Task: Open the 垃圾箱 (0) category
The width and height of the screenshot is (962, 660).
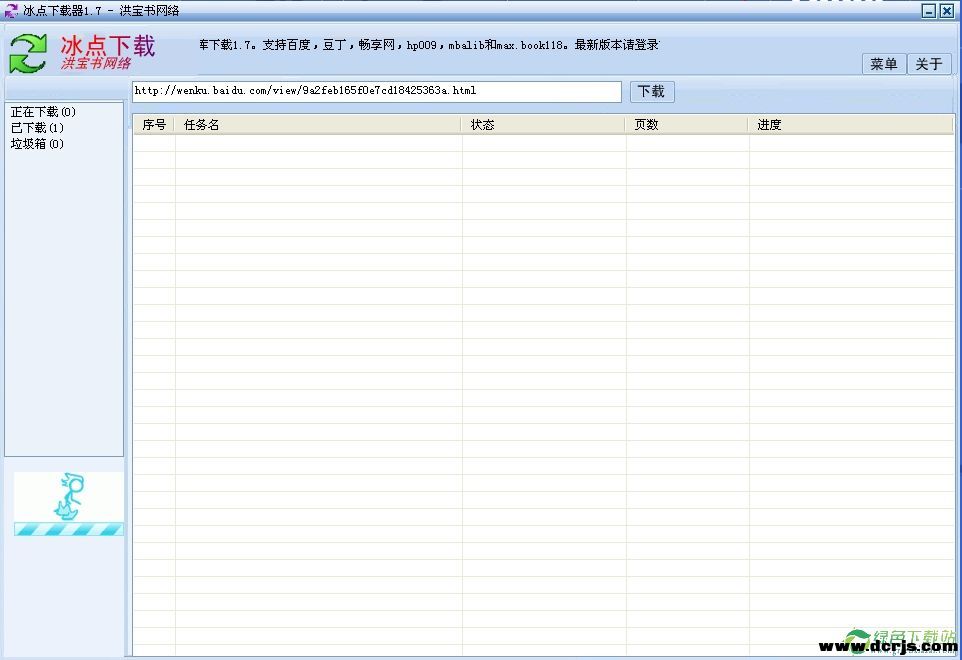Action: [37, 144]
